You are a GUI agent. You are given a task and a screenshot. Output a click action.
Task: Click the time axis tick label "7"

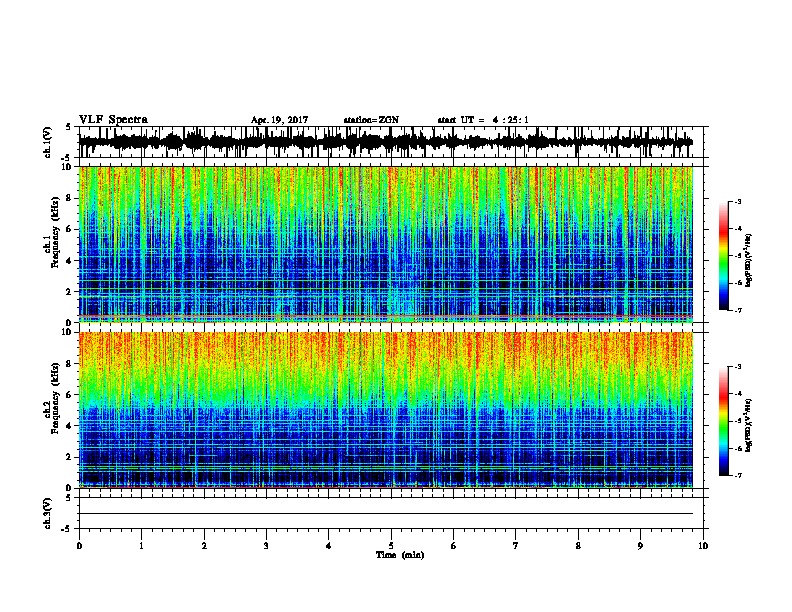516,546
